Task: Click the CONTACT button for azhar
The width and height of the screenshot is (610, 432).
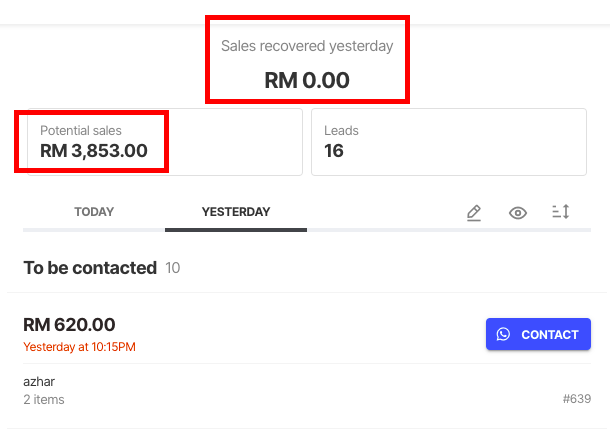Action: click(538, 334)
